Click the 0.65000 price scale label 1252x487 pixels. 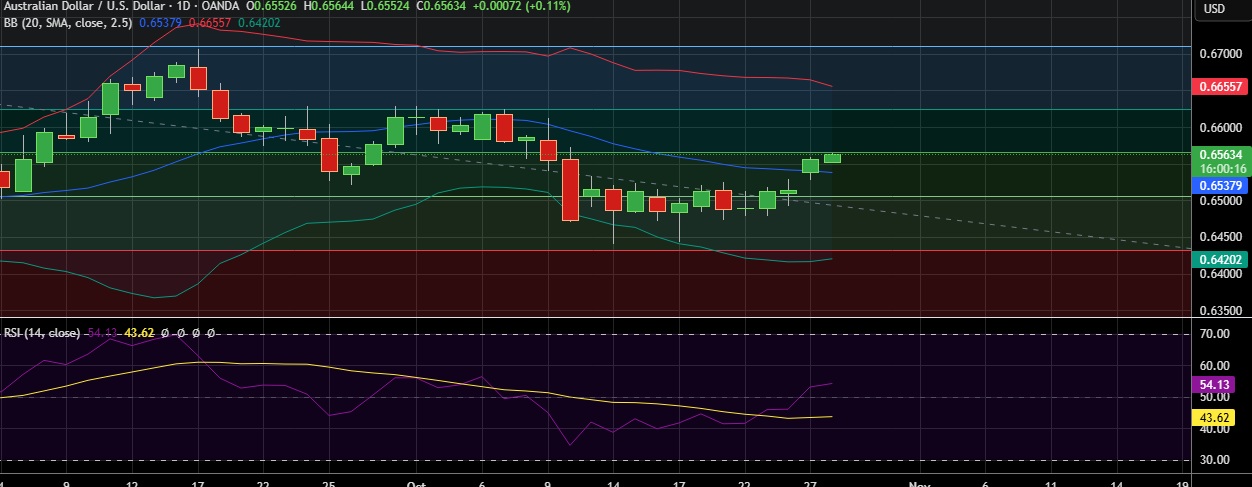pos(1221,201)
